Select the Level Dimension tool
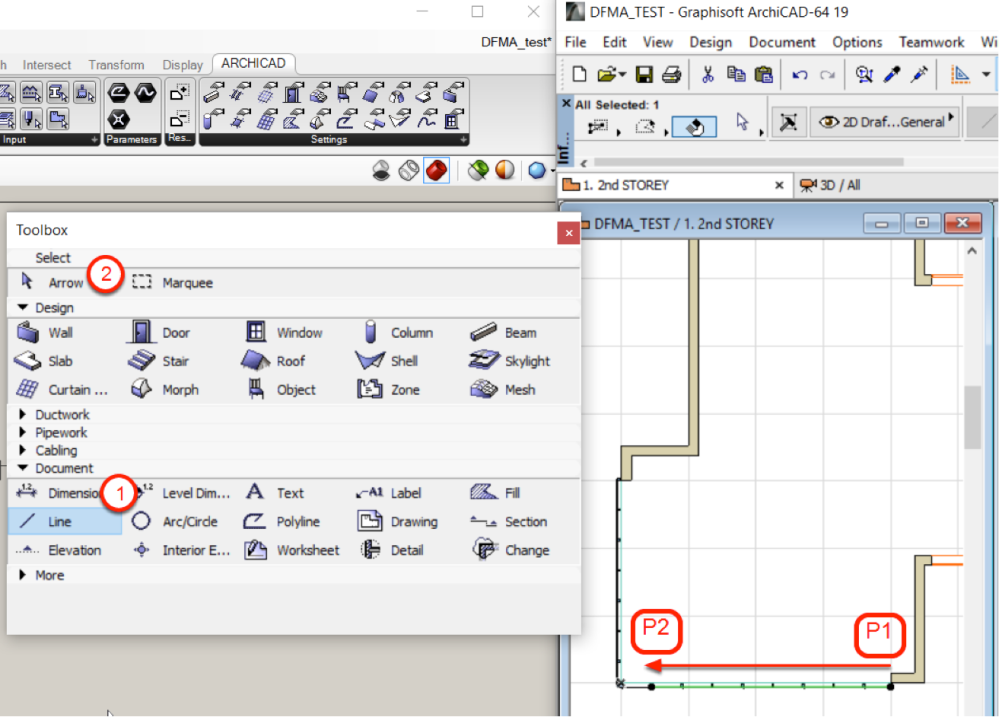Image resolution: width=999 pixels, height=717 pixels. pyautogui.click(x=185, y=493)
